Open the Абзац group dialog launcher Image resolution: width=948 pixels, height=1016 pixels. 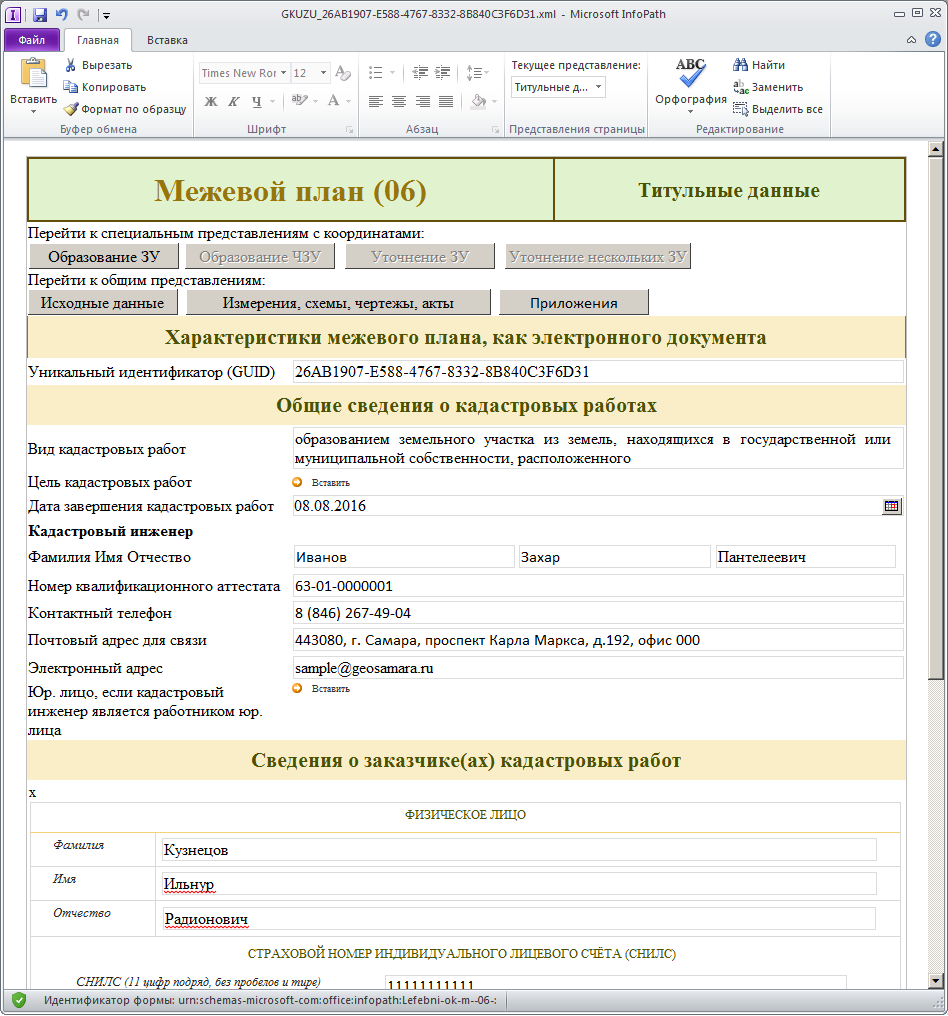tap(496, 130)
